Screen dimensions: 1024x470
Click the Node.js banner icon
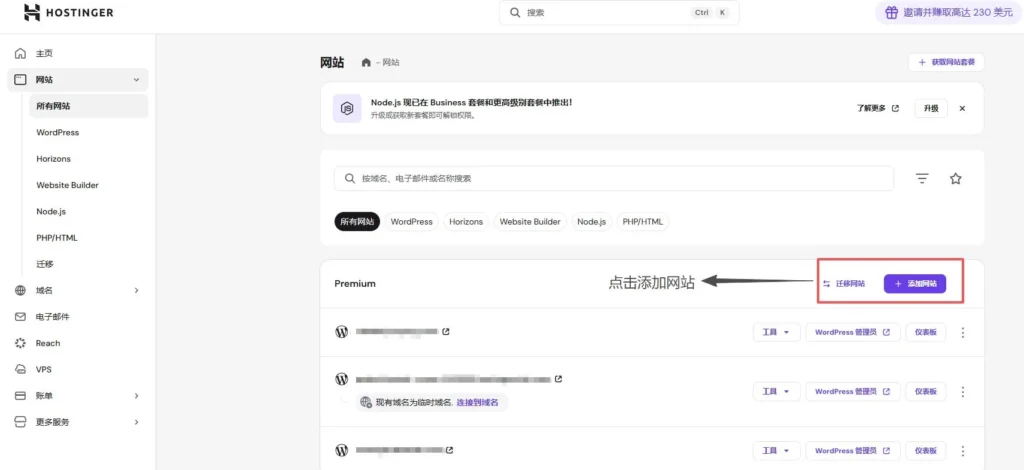[x=348, y=108]
